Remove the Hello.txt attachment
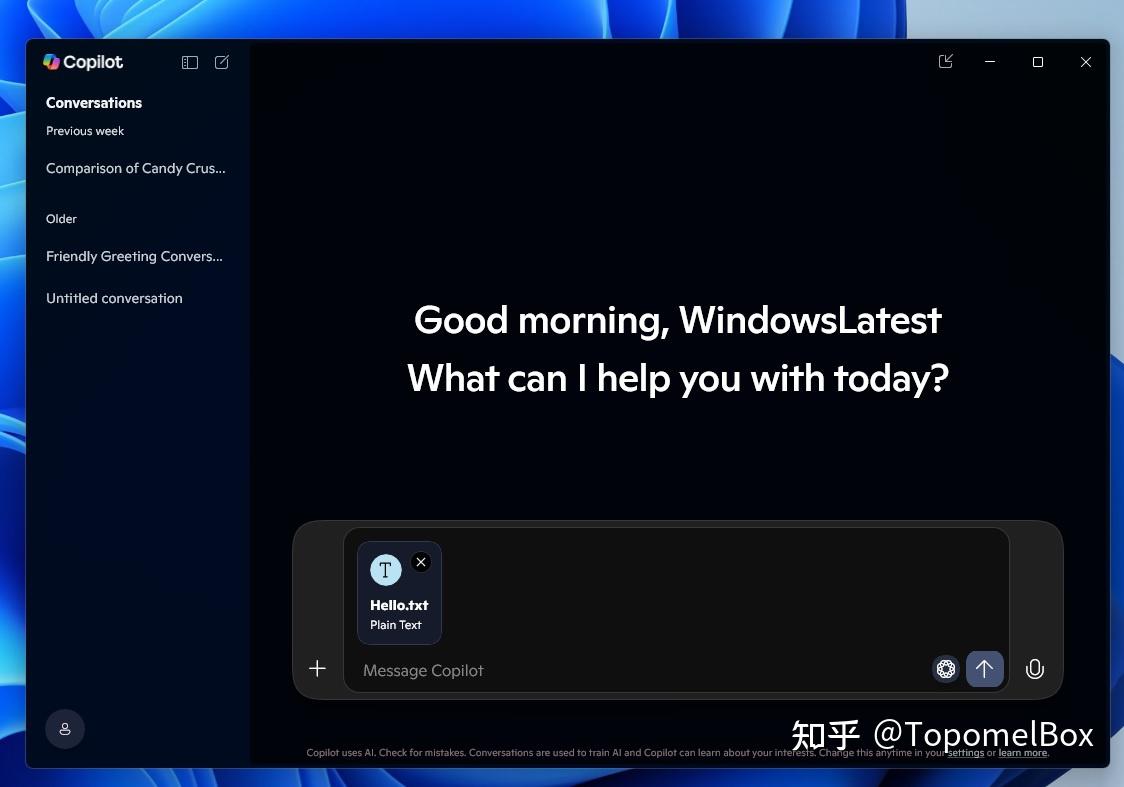The width and height of the screenshot is (1124, 787). pos(421,562)
